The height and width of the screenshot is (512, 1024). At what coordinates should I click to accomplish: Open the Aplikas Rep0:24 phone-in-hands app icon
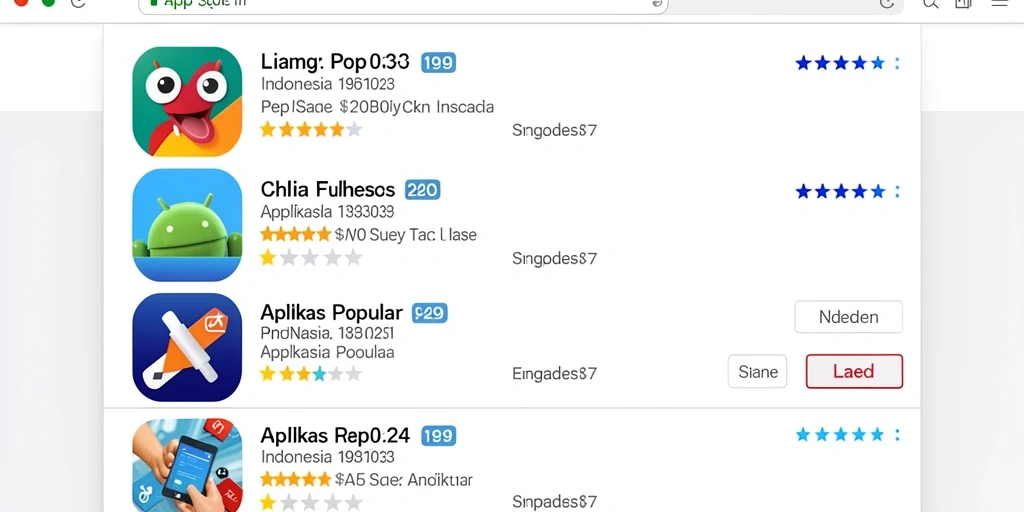(187, 465)
